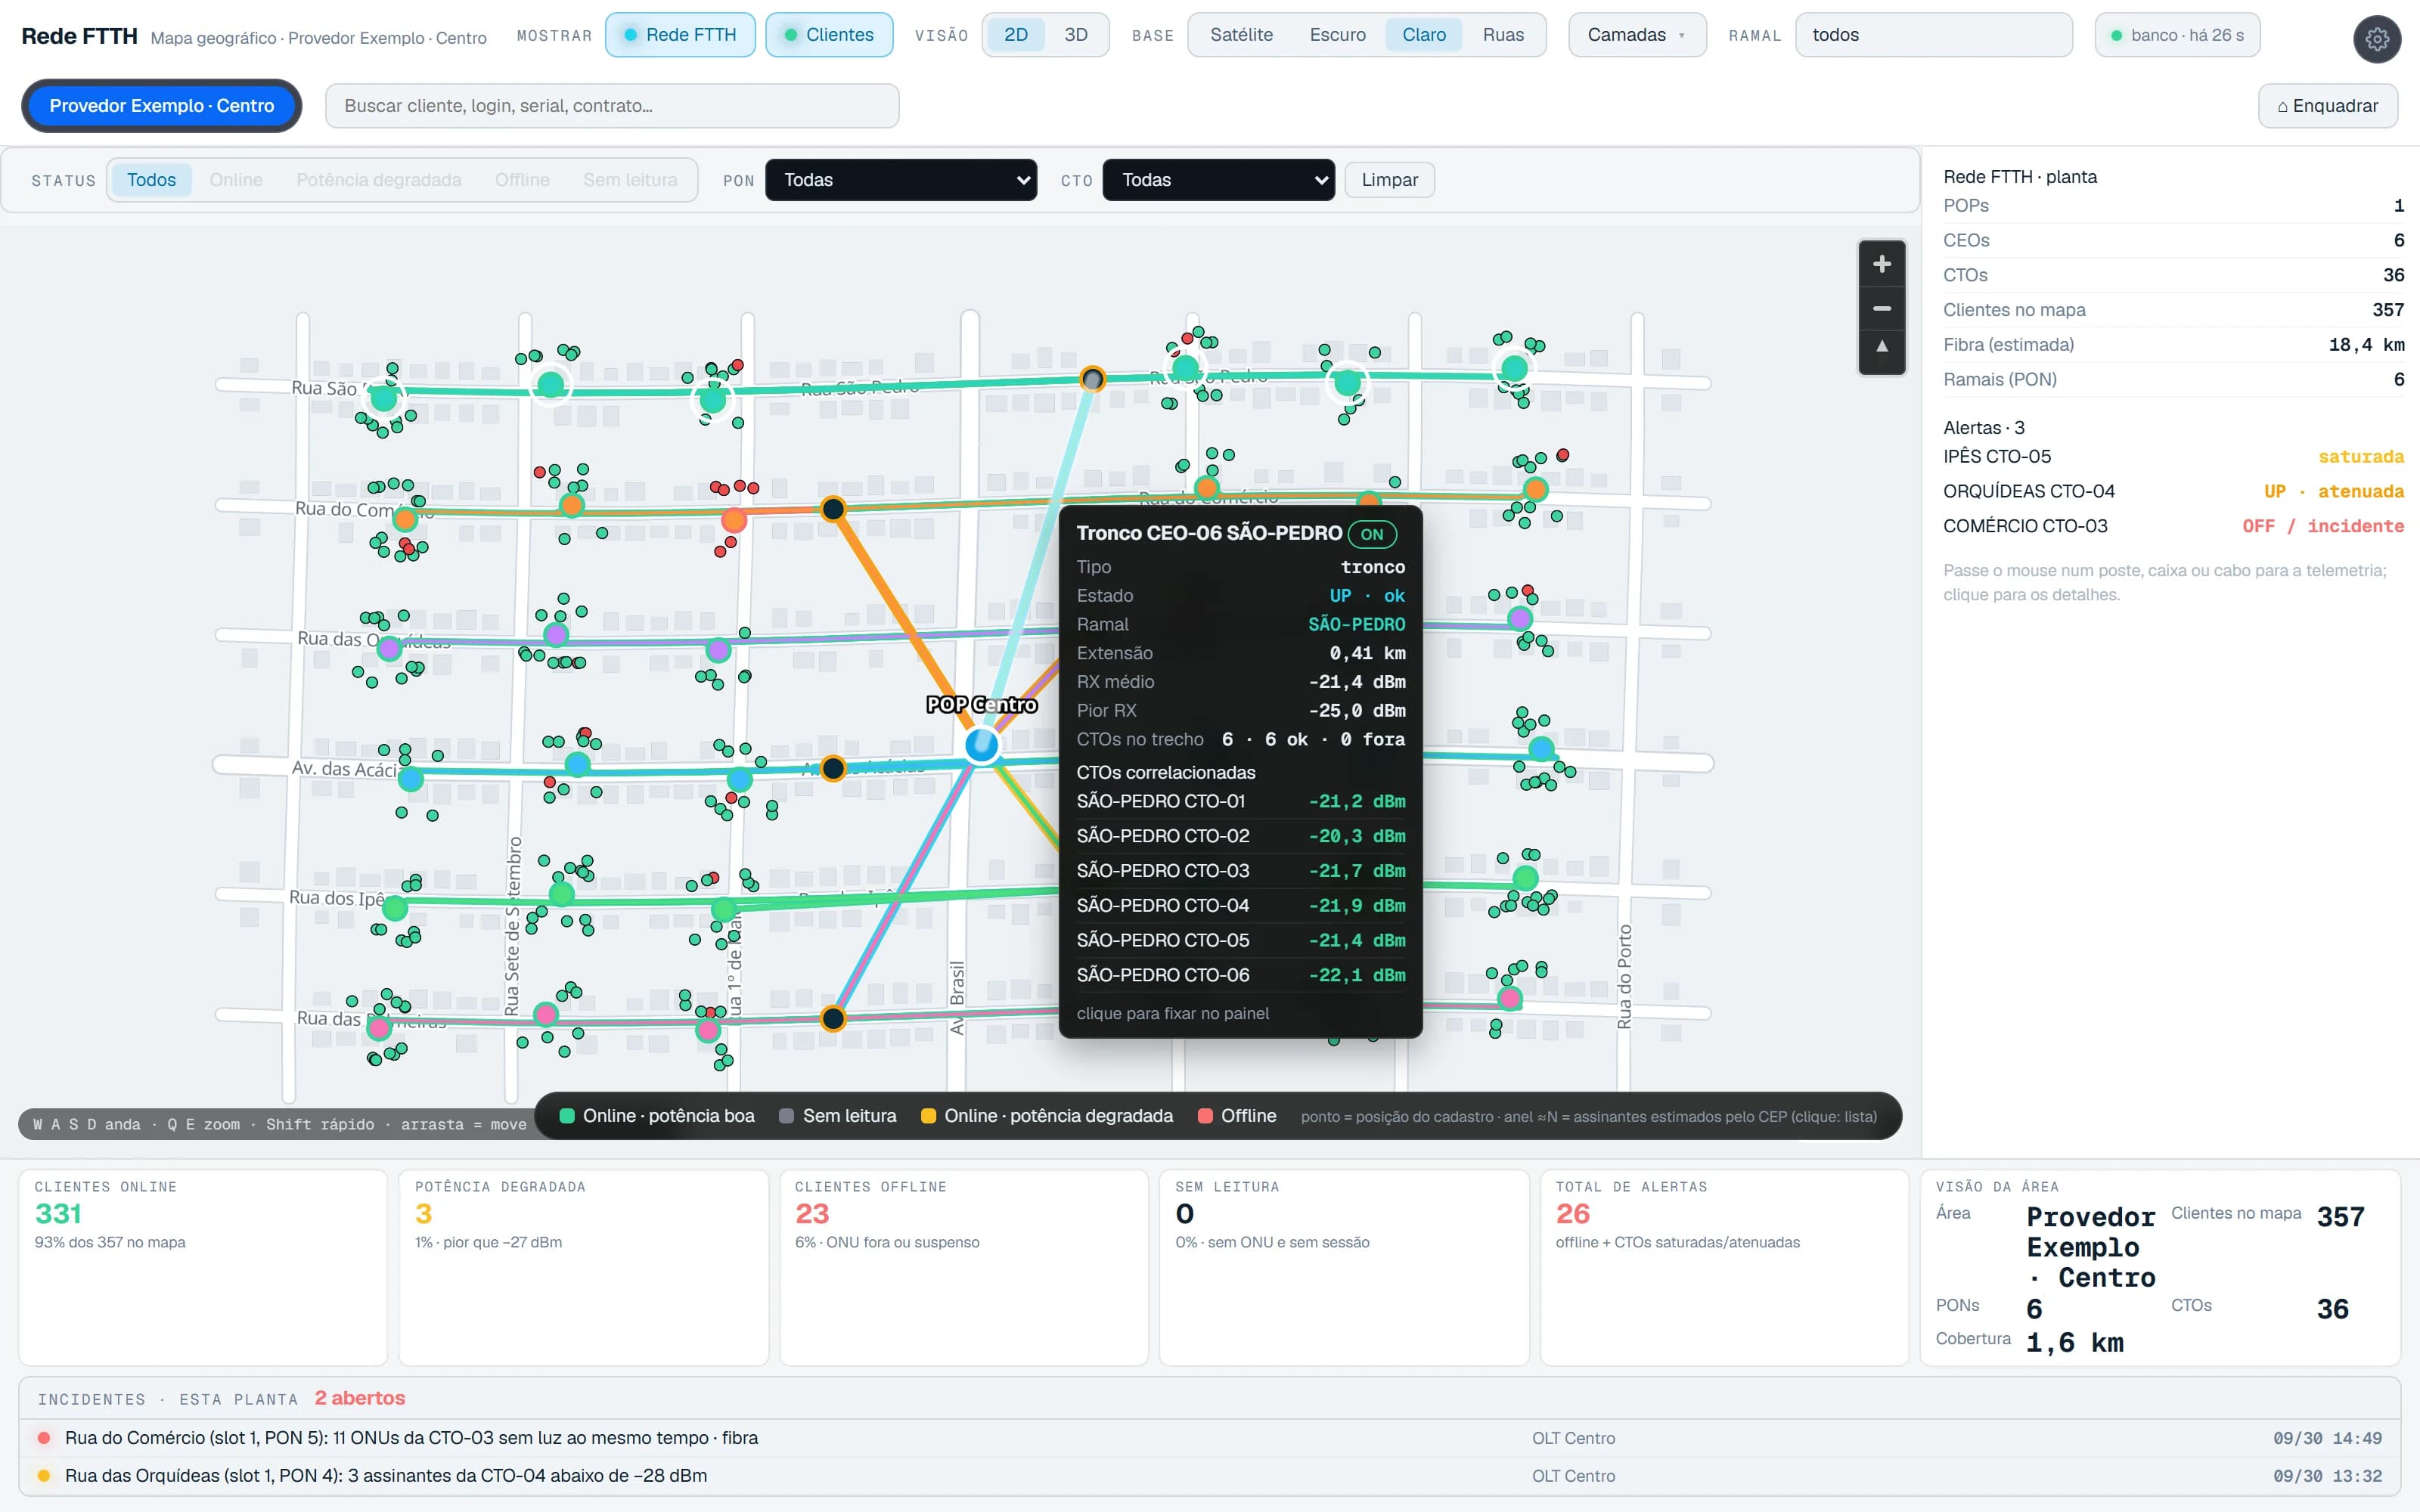Image resolution: width=2420 pixels, height=1512 pixels.
Task: Open the Clientes Online 331 card
Action: pyautogui.click(x=203, y=1267)
